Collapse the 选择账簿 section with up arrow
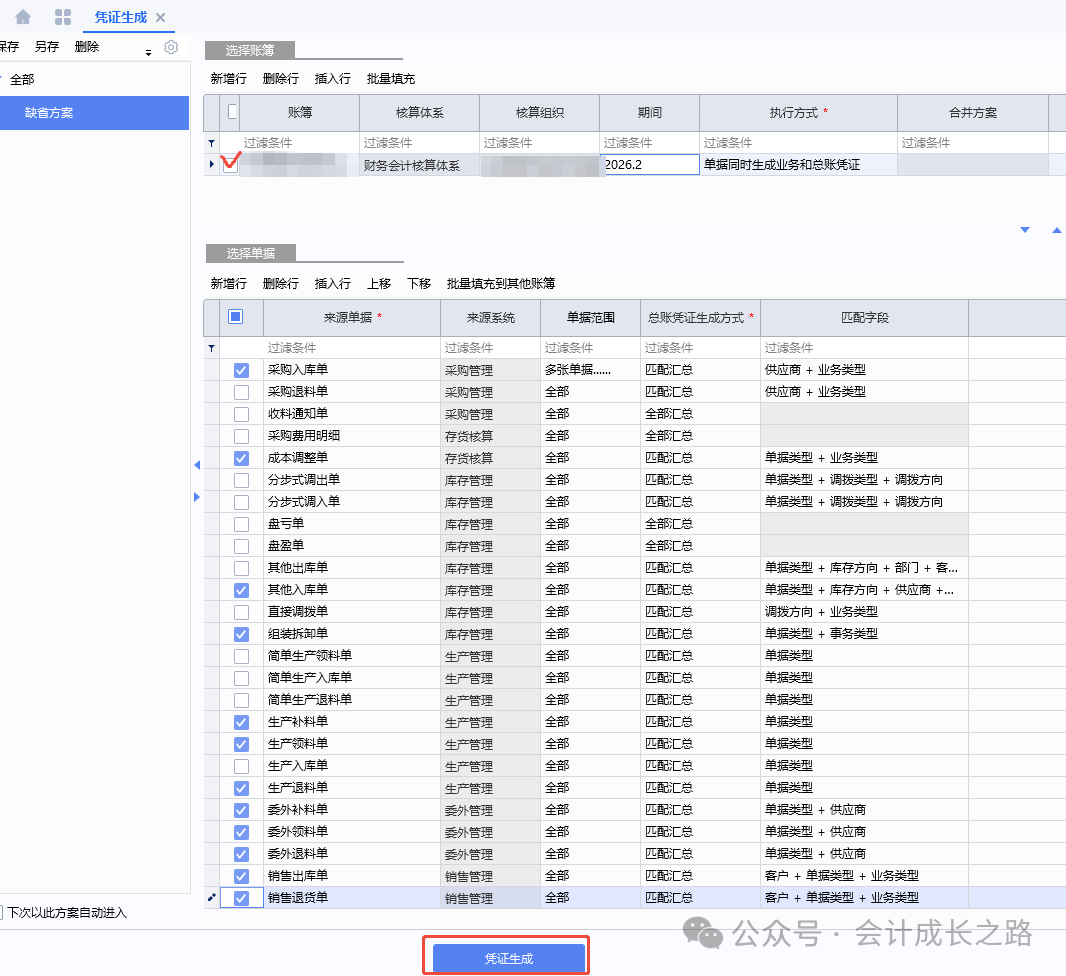This screenshot has width=1066, height=976. point(1057,230)
